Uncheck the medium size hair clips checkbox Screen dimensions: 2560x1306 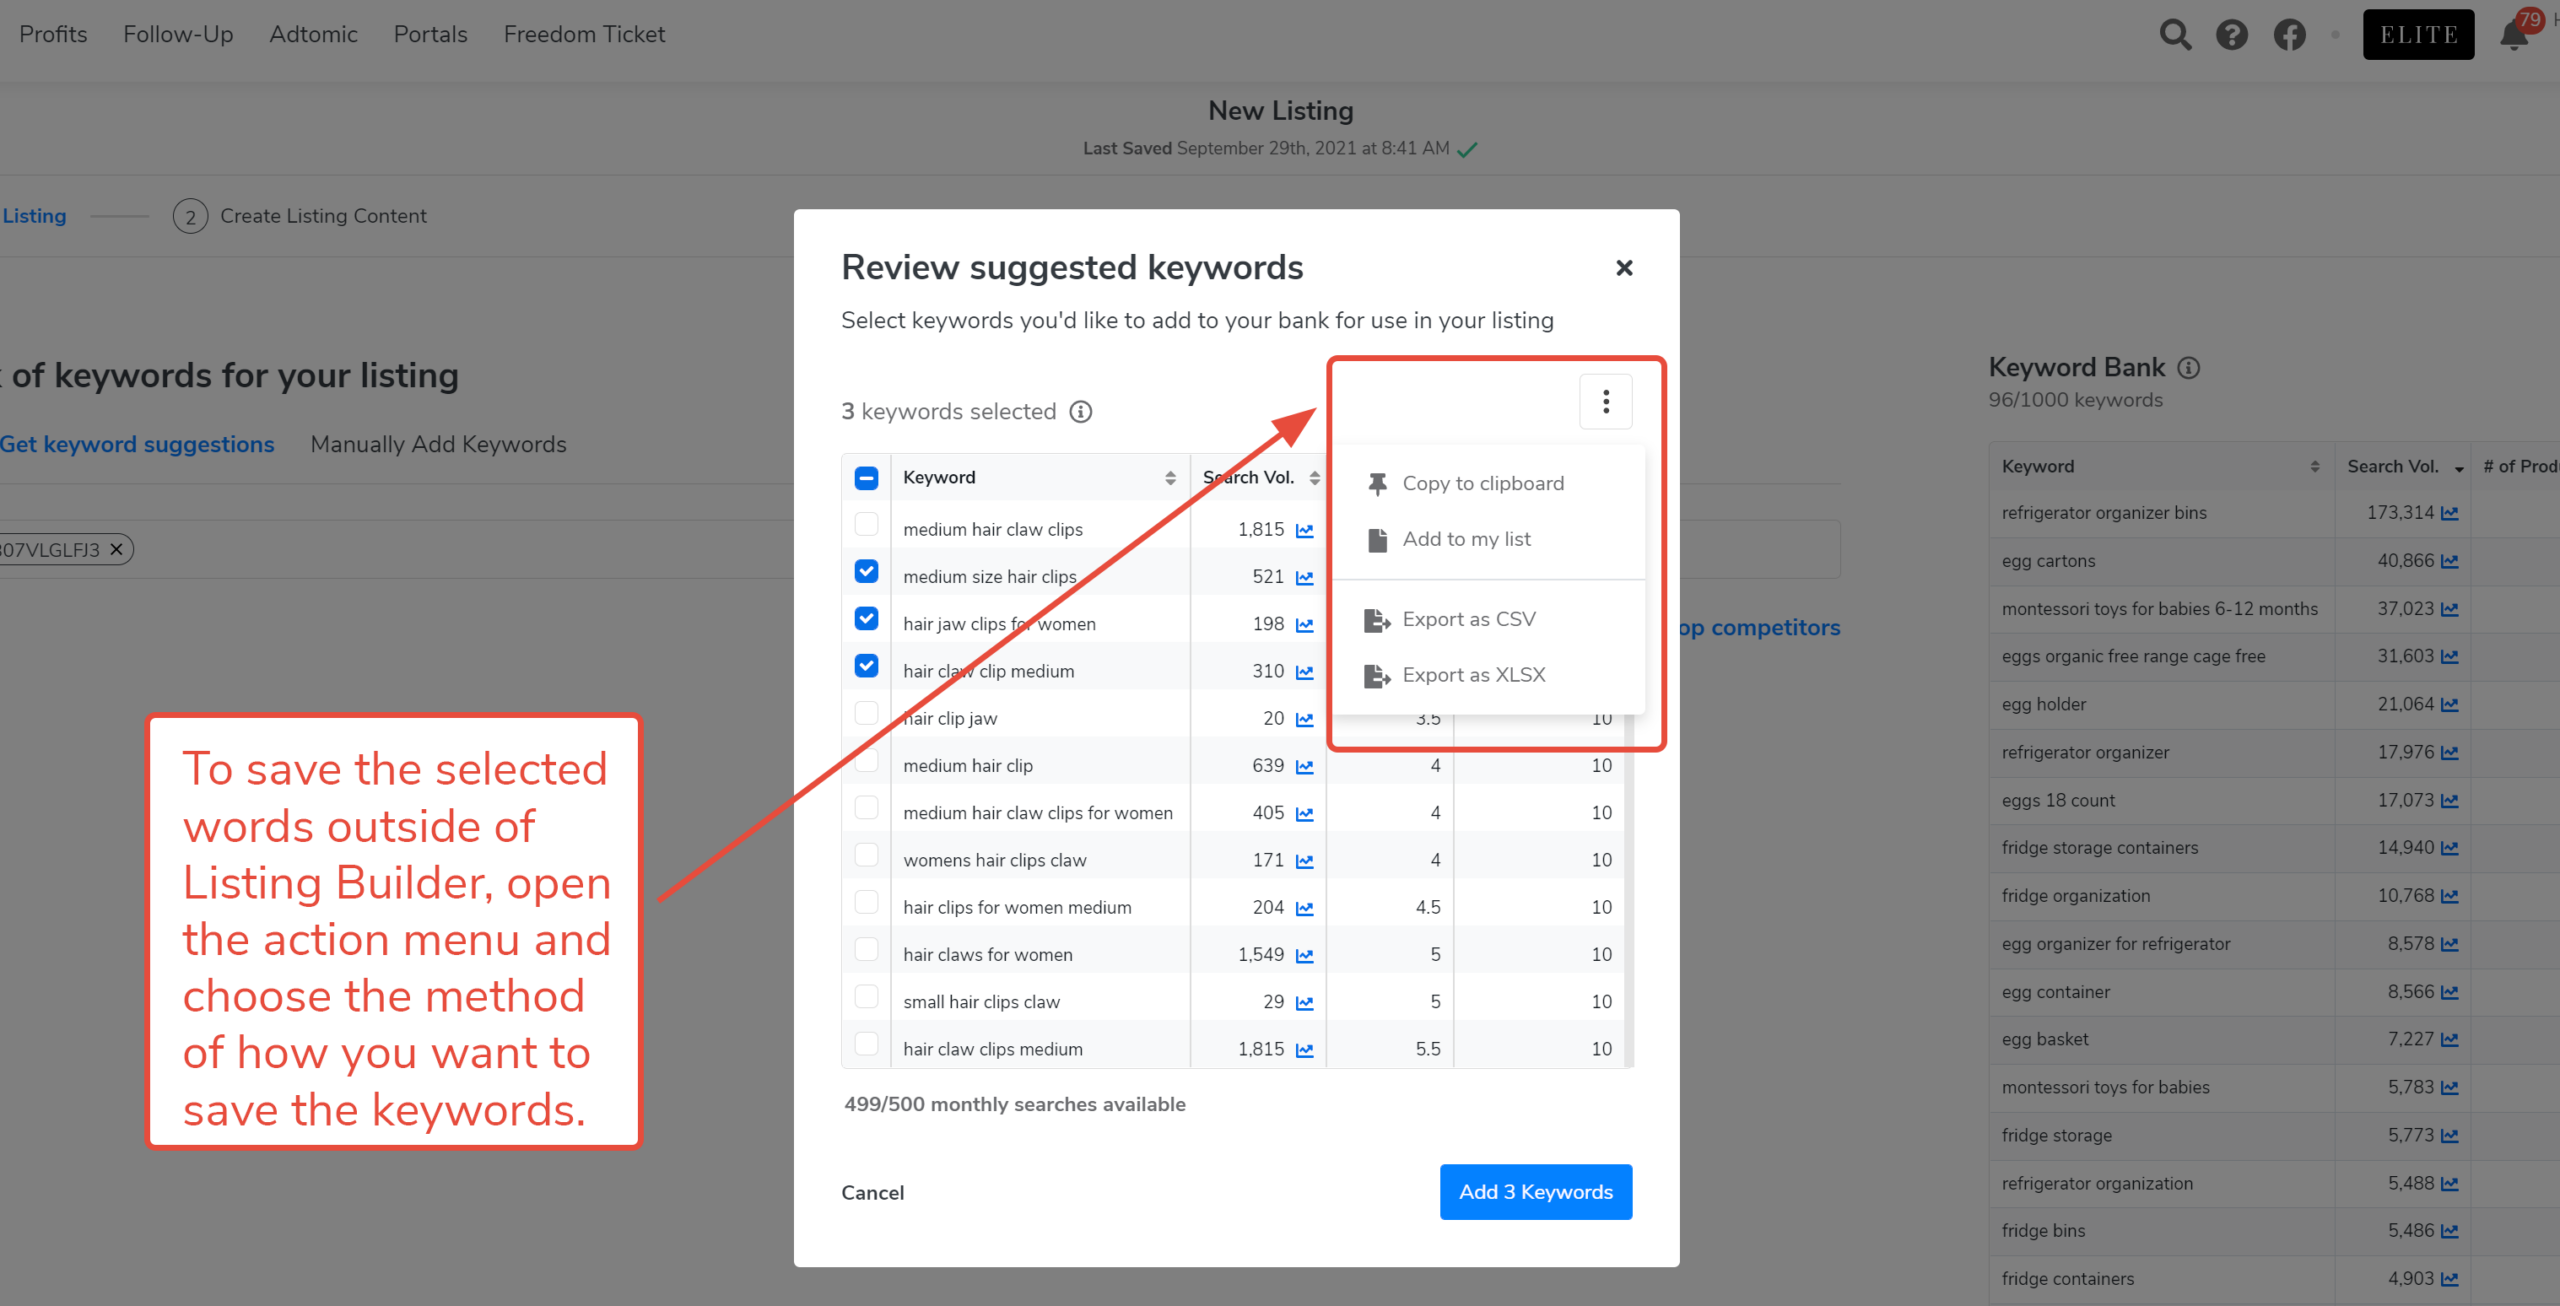pyautogui.click(x=866, y=572)
